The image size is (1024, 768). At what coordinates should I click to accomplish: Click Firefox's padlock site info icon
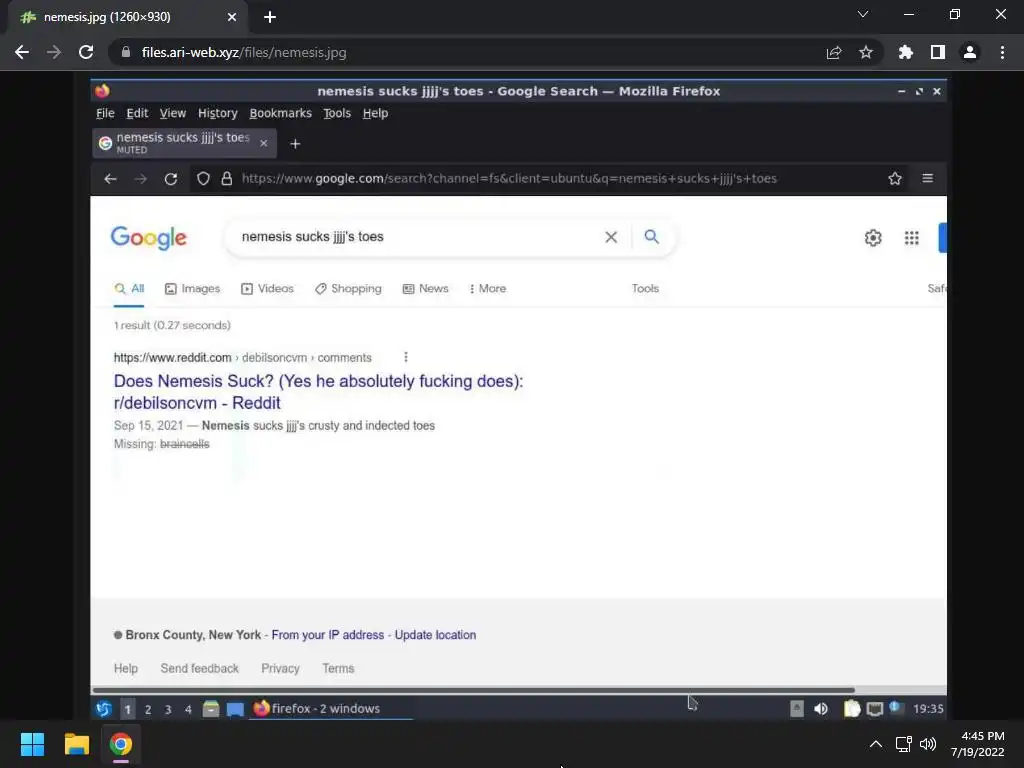click(227, 178)
